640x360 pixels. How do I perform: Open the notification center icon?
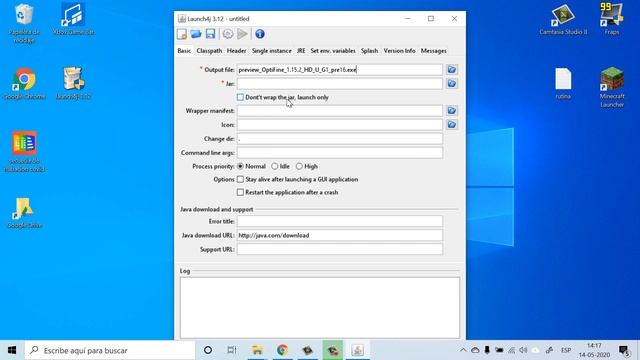coord(624,350)
